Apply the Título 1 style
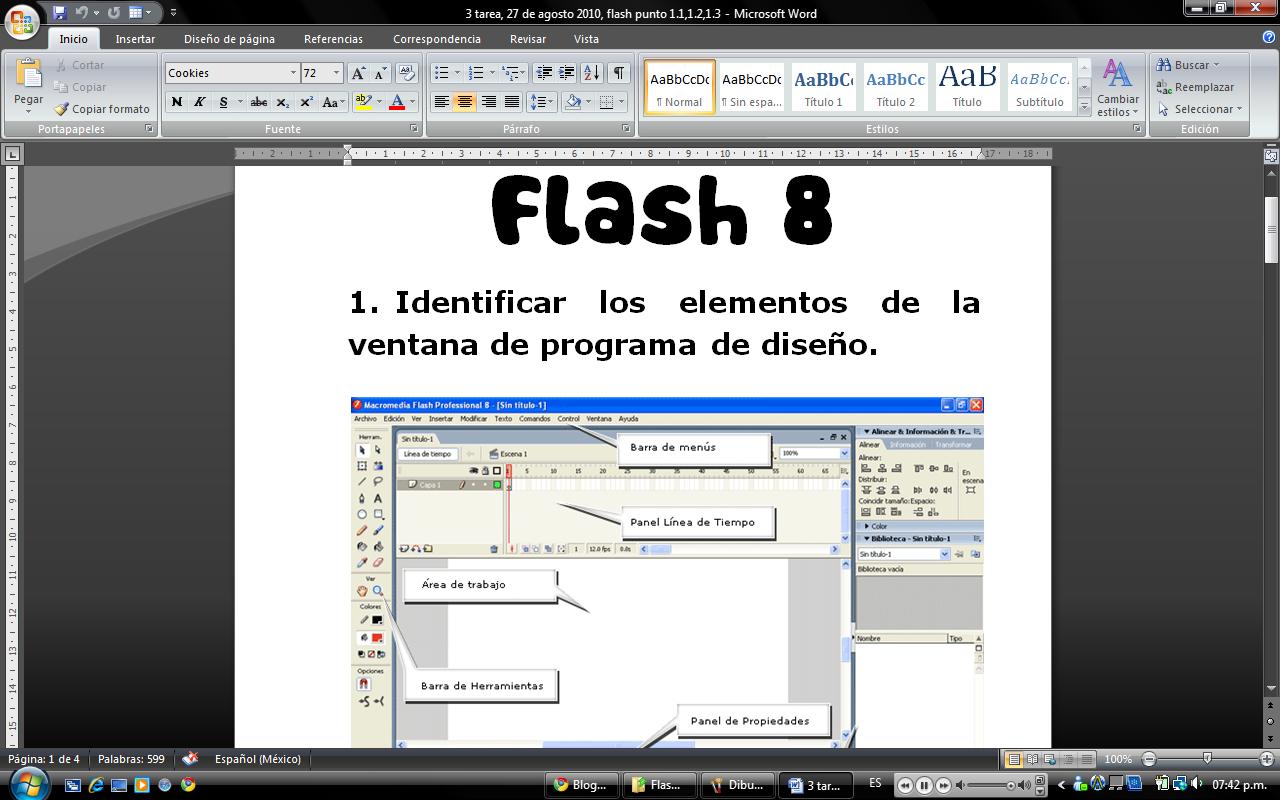1280x800 pixels. click(822, 88)
